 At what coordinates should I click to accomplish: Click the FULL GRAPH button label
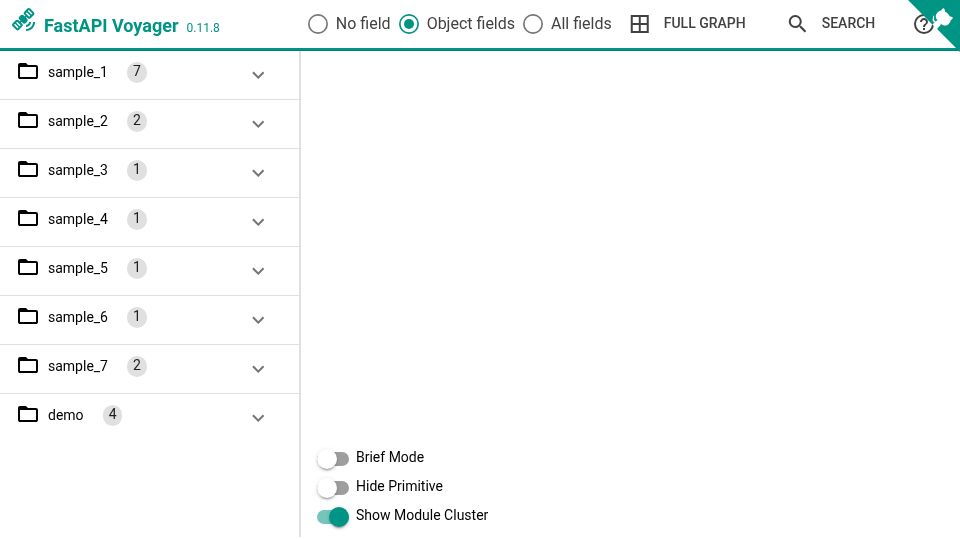pos(704,23)
